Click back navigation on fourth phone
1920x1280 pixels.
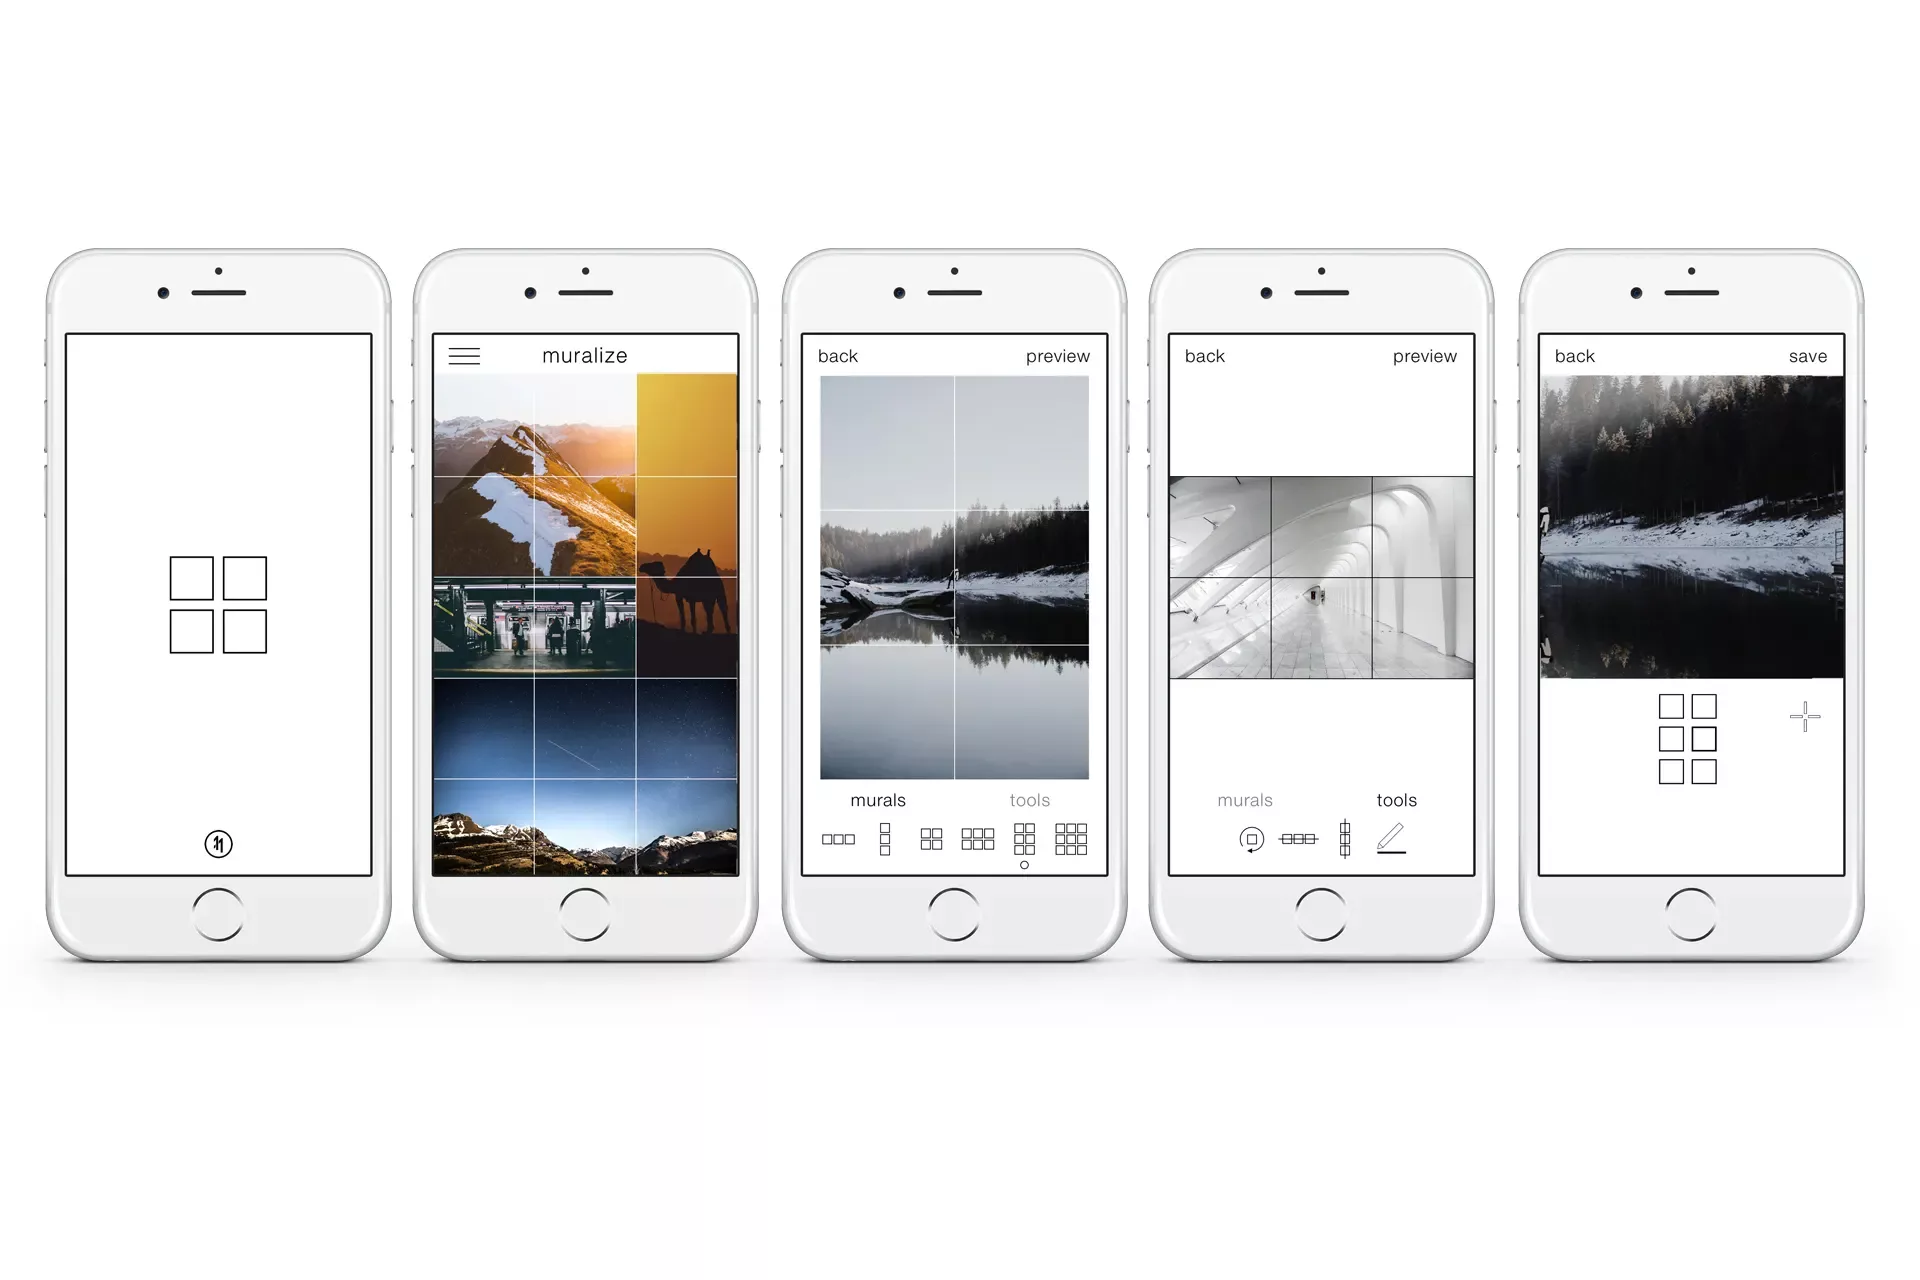1204,357
